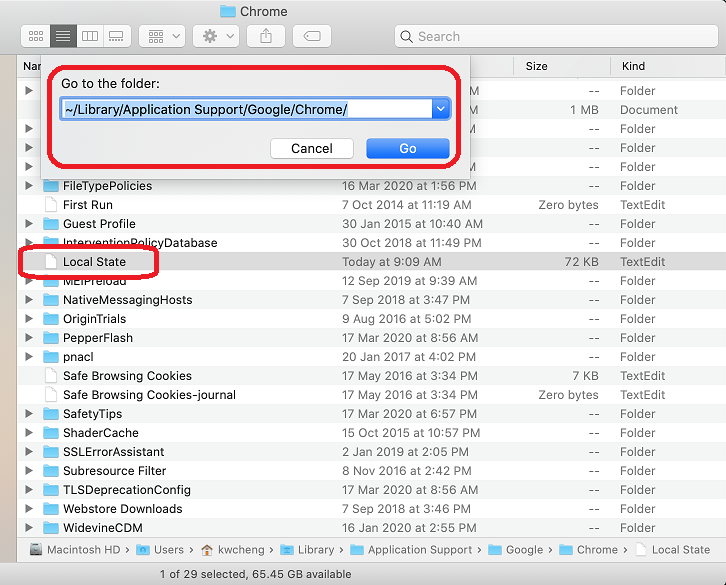Select the Local State file icon
726x585 pixels.
[50, 262]
